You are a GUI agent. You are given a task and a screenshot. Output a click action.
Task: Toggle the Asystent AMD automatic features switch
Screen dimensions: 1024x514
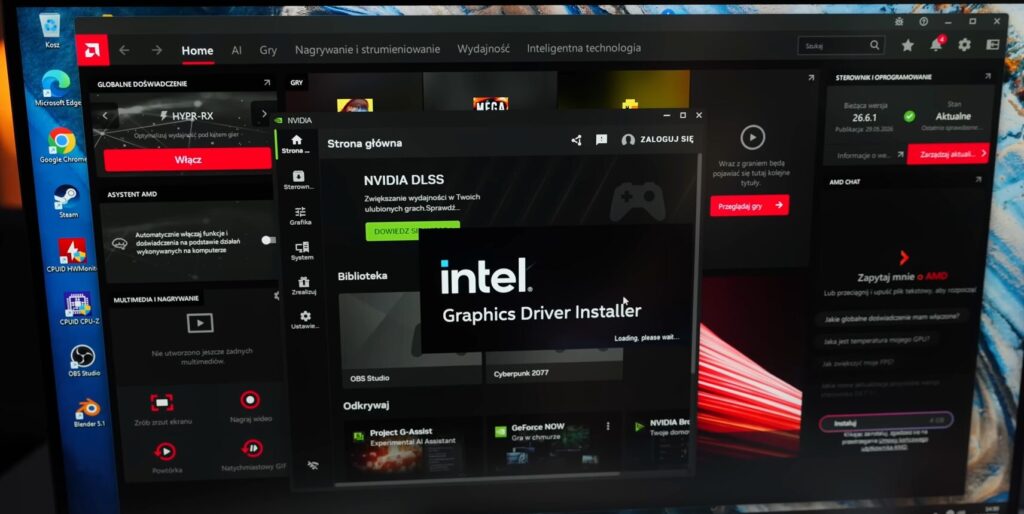click(x=268, y=240)
